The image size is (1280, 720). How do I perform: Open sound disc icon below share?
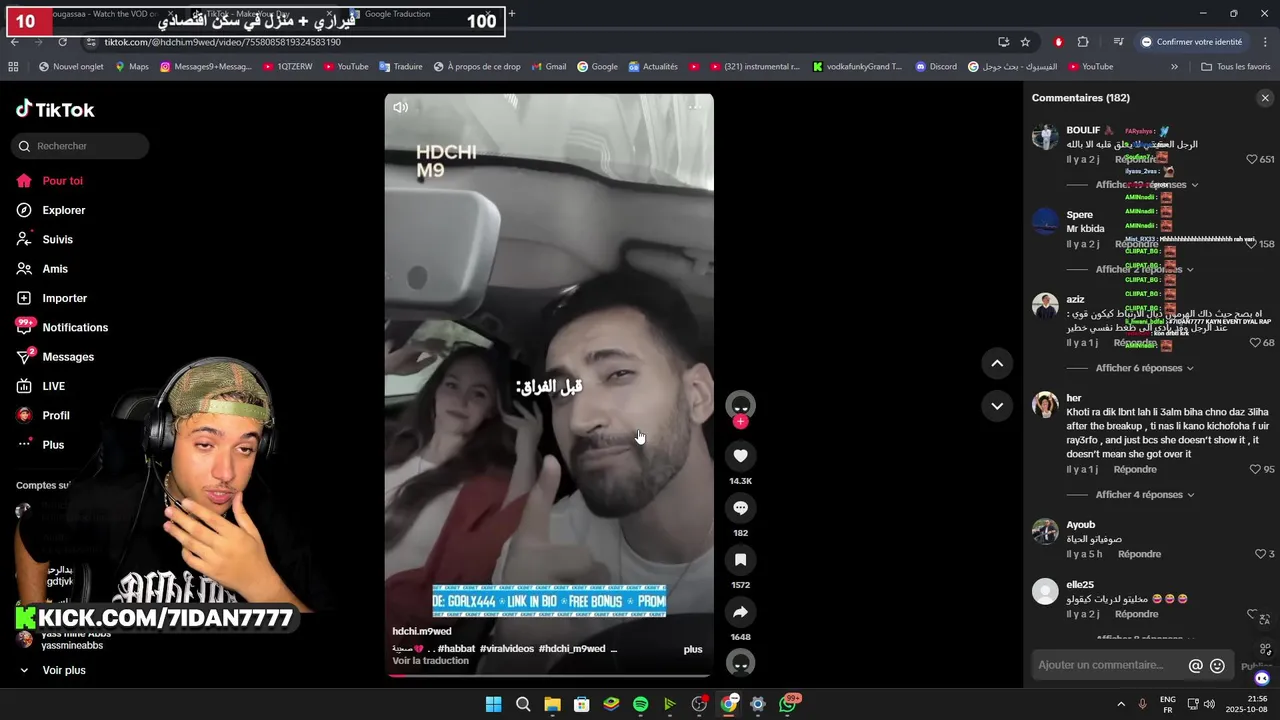click(740, 663)
